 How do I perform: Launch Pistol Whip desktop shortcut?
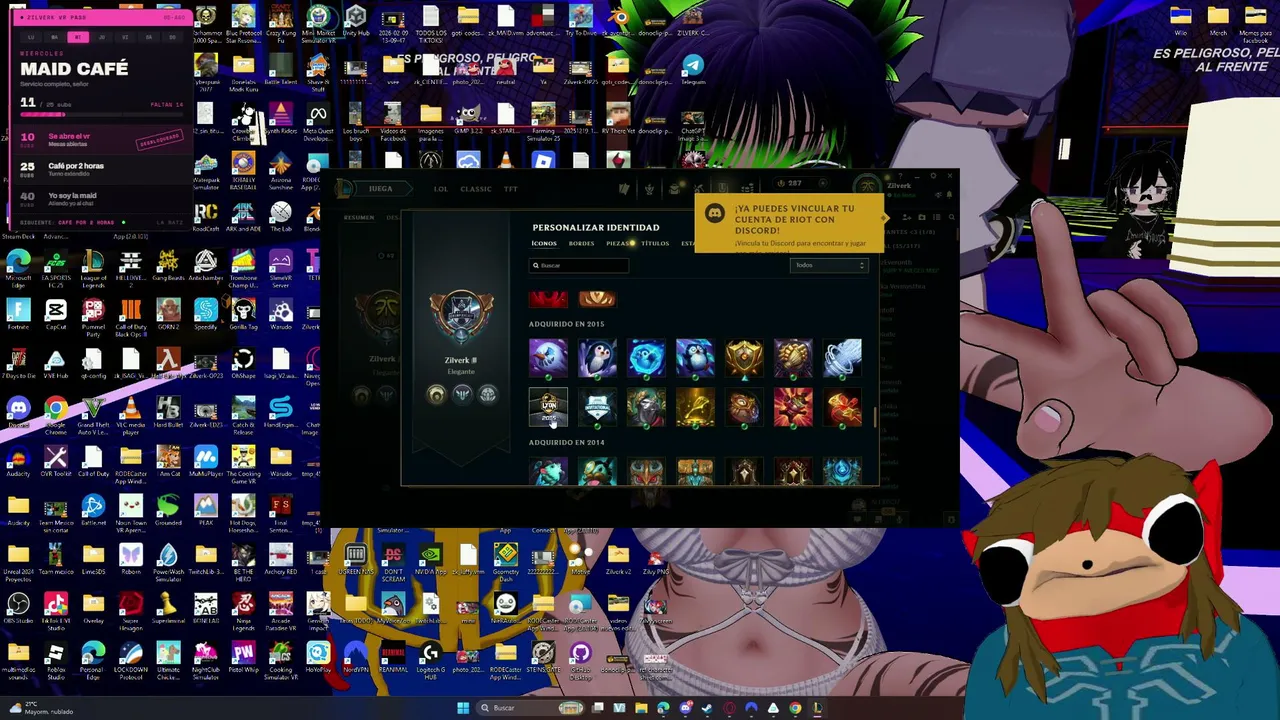pos(243,658)
